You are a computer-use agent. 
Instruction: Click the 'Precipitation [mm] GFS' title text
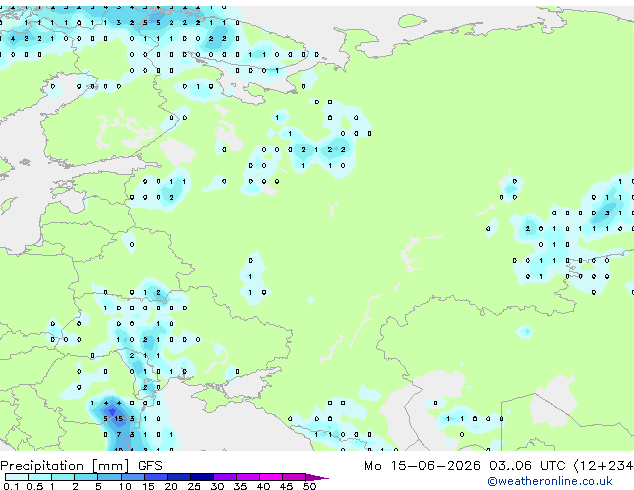(x=81, y=466)
